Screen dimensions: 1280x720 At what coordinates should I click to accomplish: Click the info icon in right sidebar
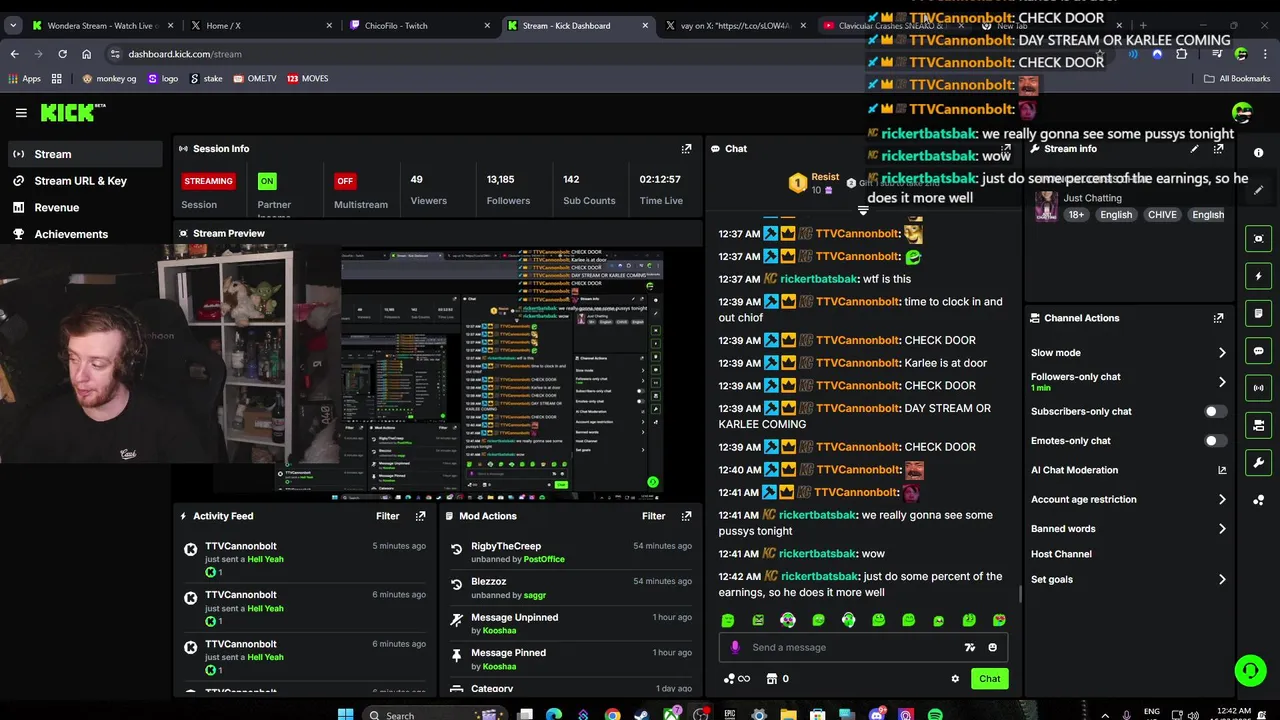click(1258, 153)
